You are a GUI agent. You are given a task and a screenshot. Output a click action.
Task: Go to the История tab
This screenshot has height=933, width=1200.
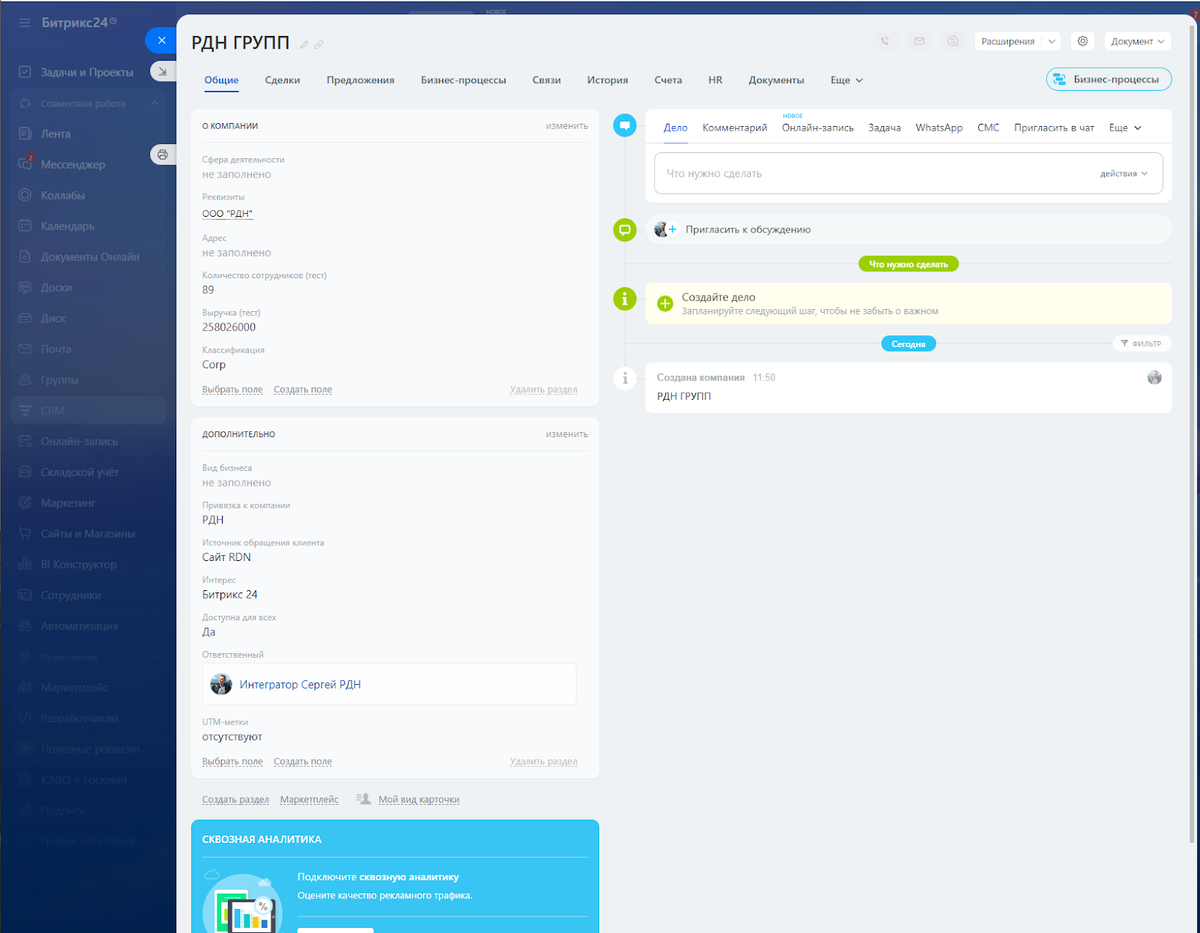pyautogui.click(x=607, y=80)
